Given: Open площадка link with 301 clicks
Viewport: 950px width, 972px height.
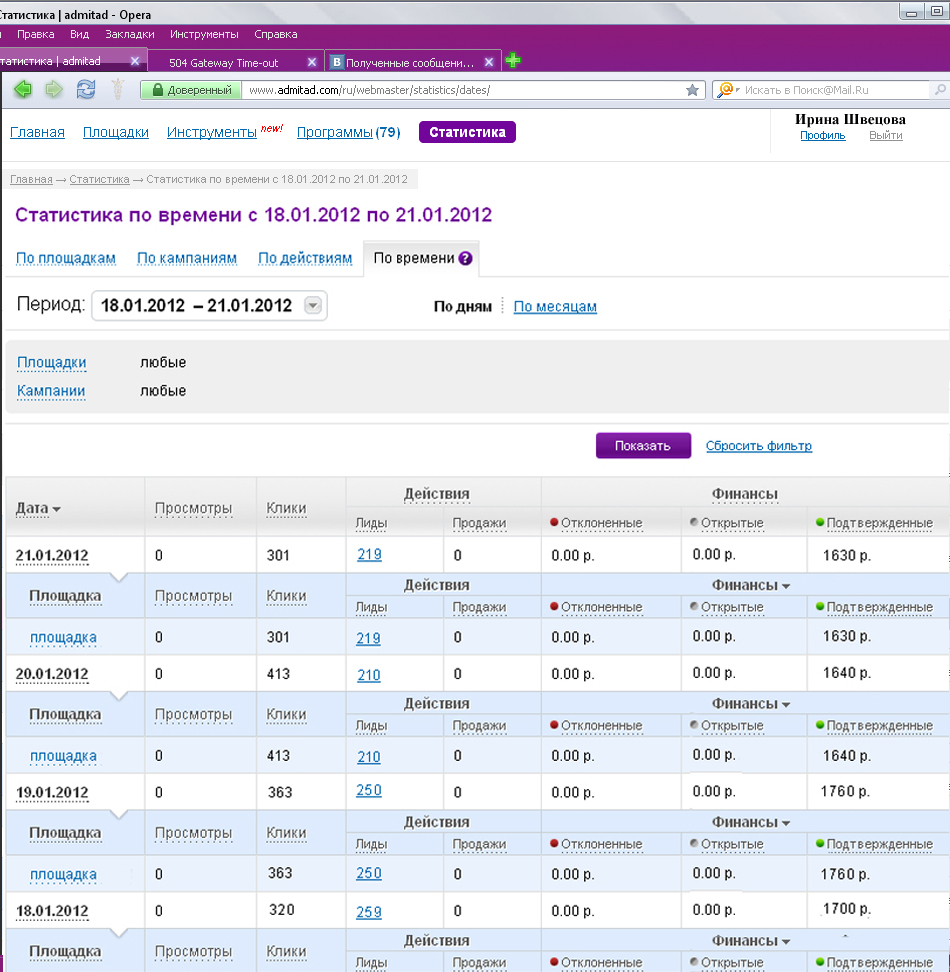Looking at the screenshot, I should [63, 637].
